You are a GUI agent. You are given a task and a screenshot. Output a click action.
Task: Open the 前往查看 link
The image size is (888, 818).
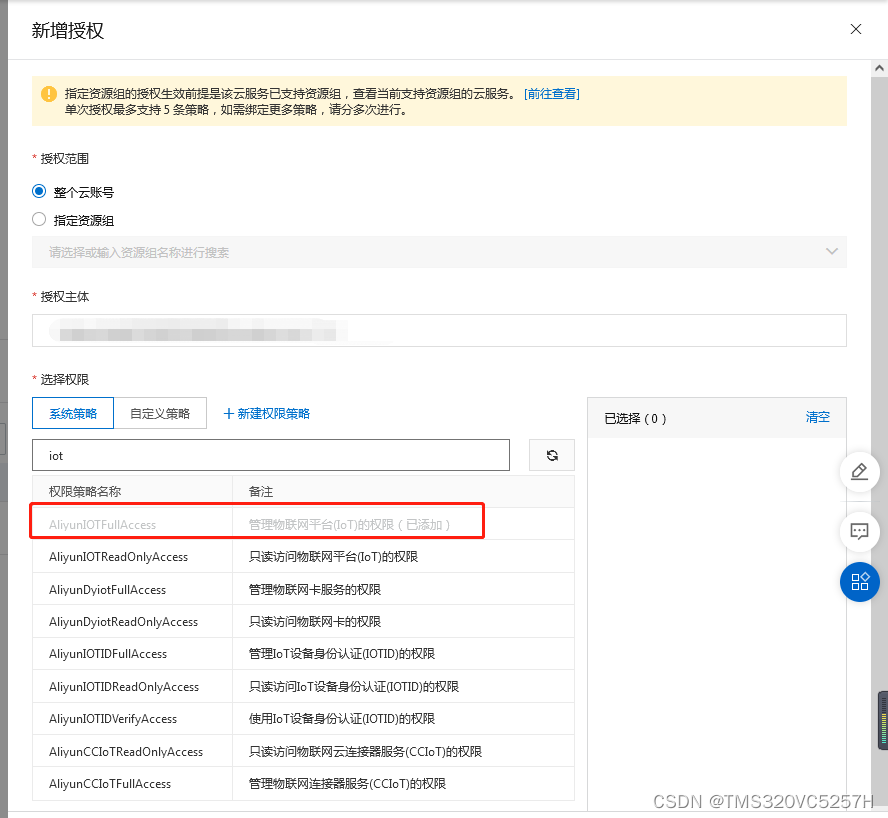[x=552, y=93]
